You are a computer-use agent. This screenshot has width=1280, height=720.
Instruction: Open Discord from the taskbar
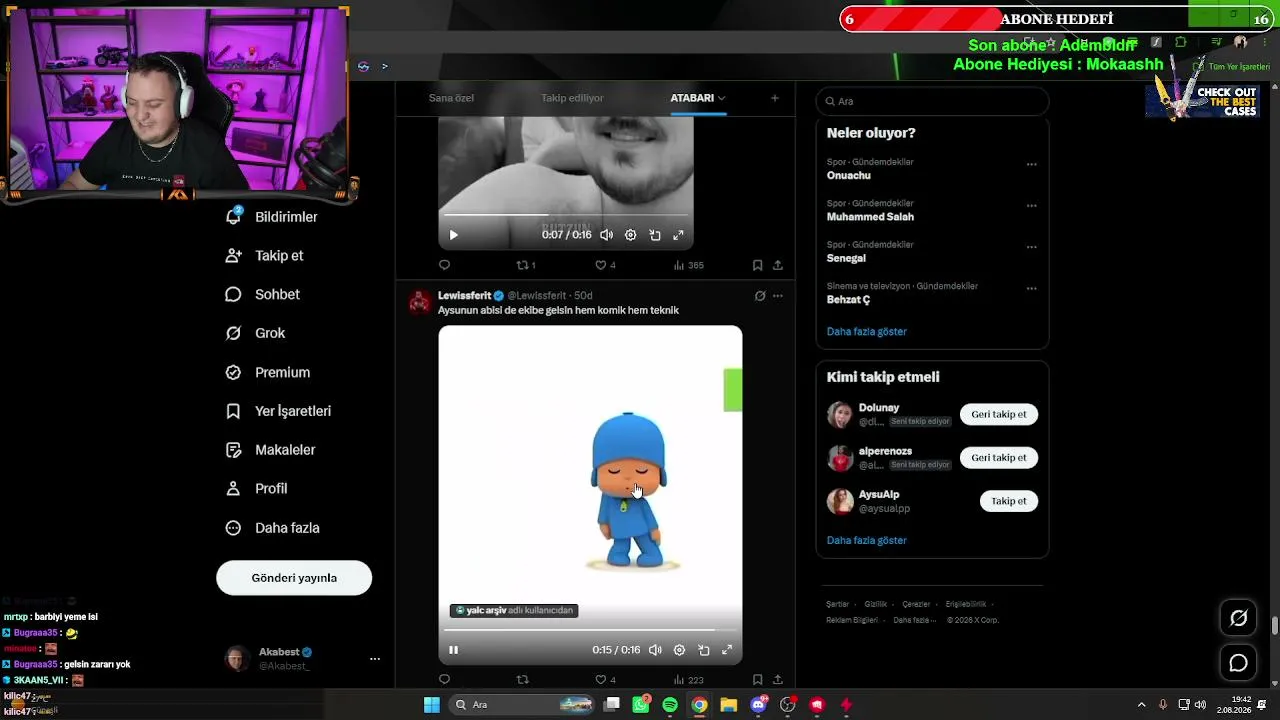pyautogui.click(x=758, y=705)
